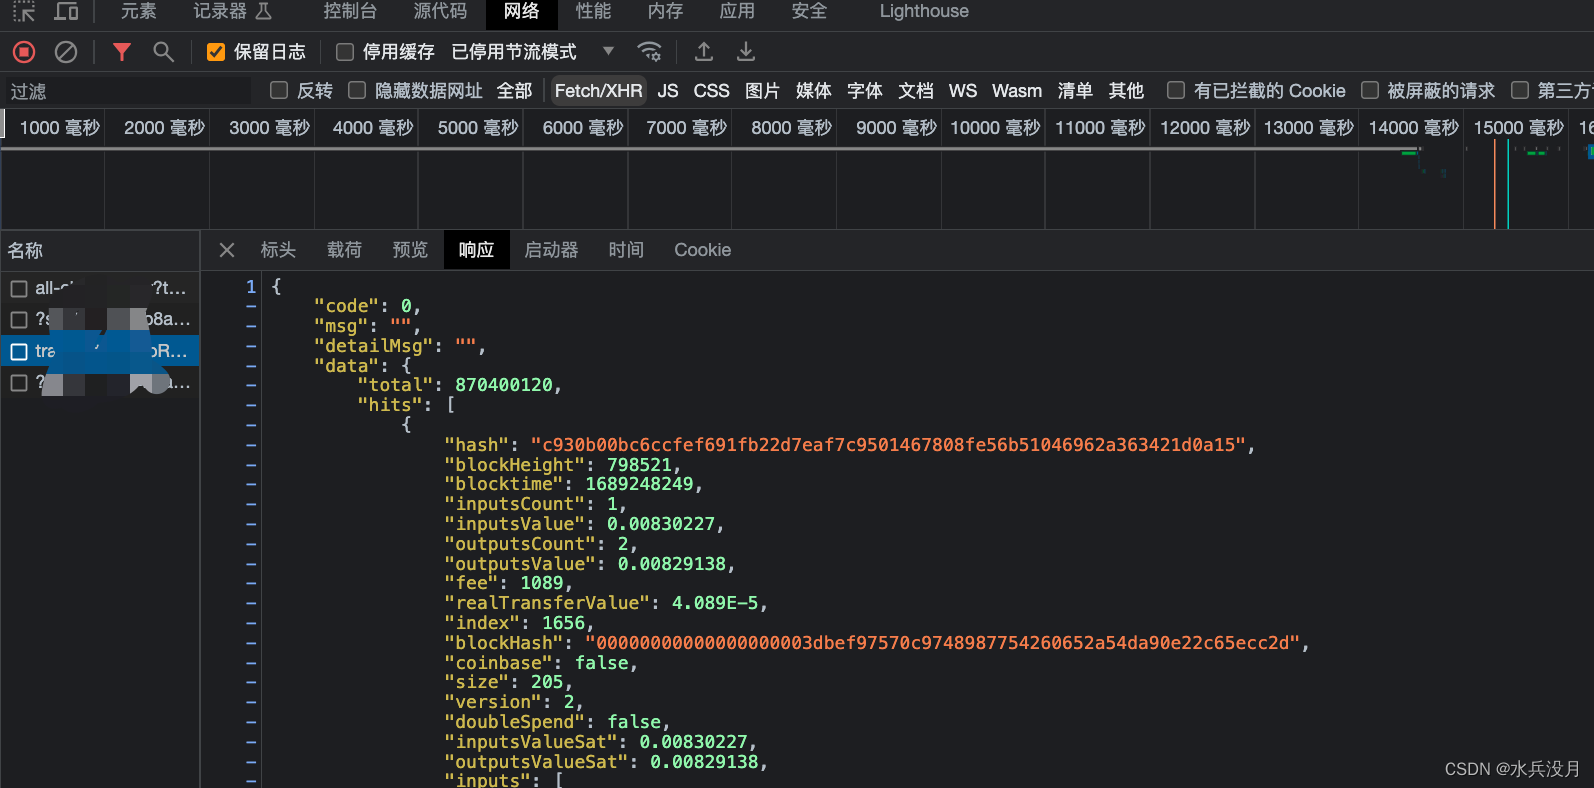
Task: Toggle device toolbar icon
Action: pyautogui.click(x=66, y=11)
